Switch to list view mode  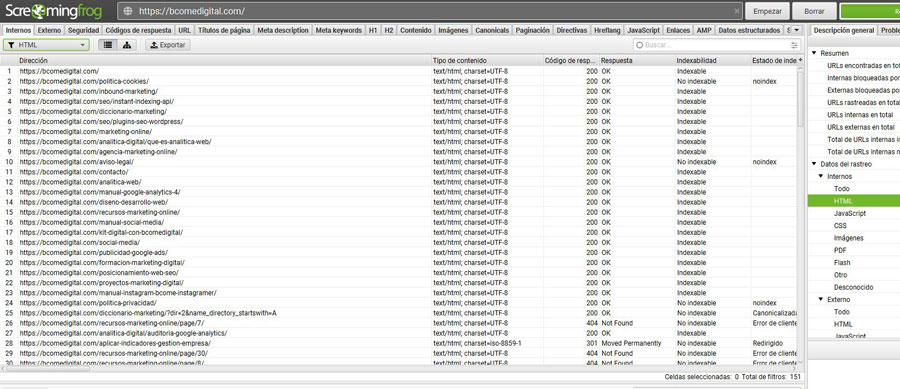click(108, 45)
